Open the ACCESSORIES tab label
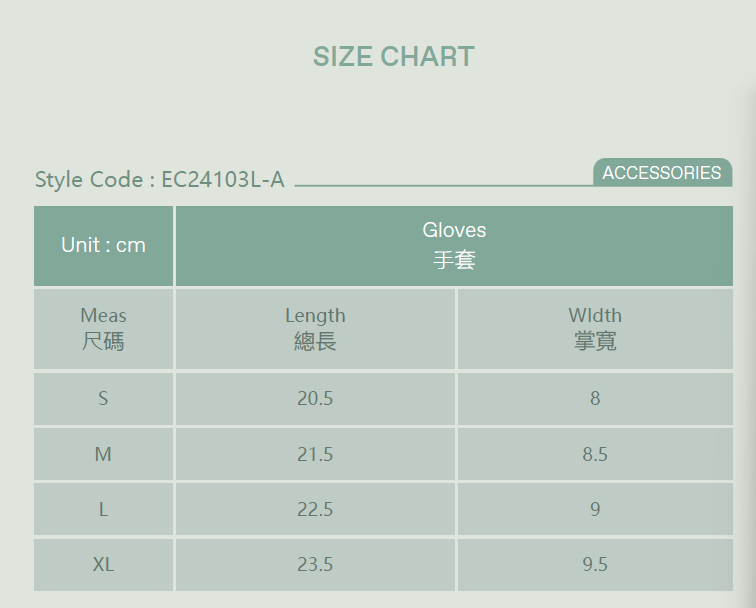Image resolution: width=756 pixels, height=608 pixels. pos(661,173)
